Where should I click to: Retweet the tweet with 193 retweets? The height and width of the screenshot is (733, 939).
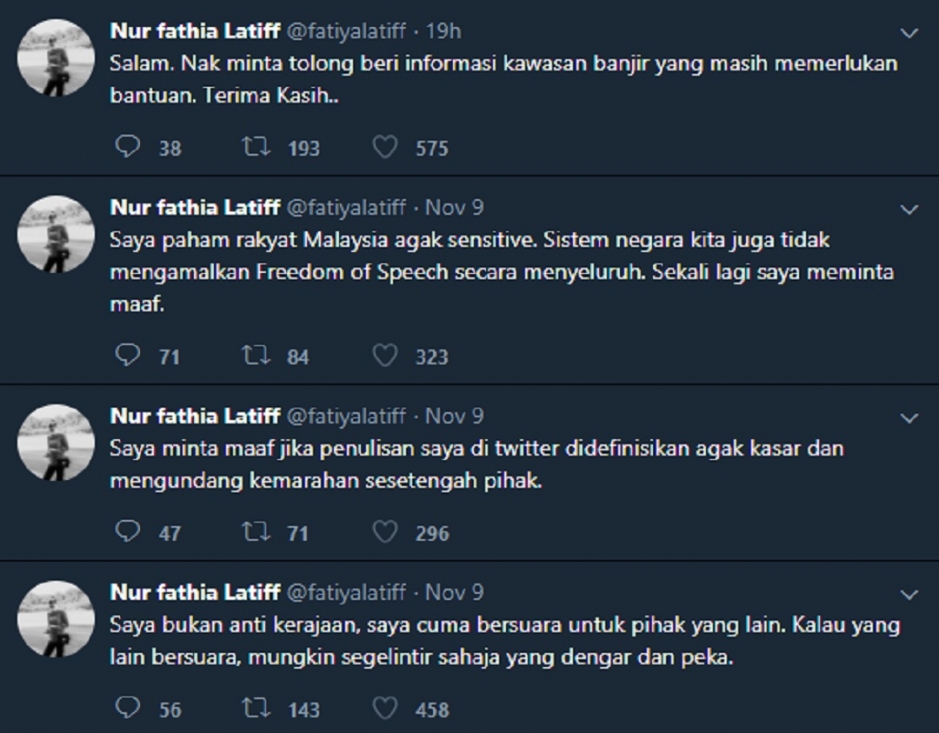256,147
